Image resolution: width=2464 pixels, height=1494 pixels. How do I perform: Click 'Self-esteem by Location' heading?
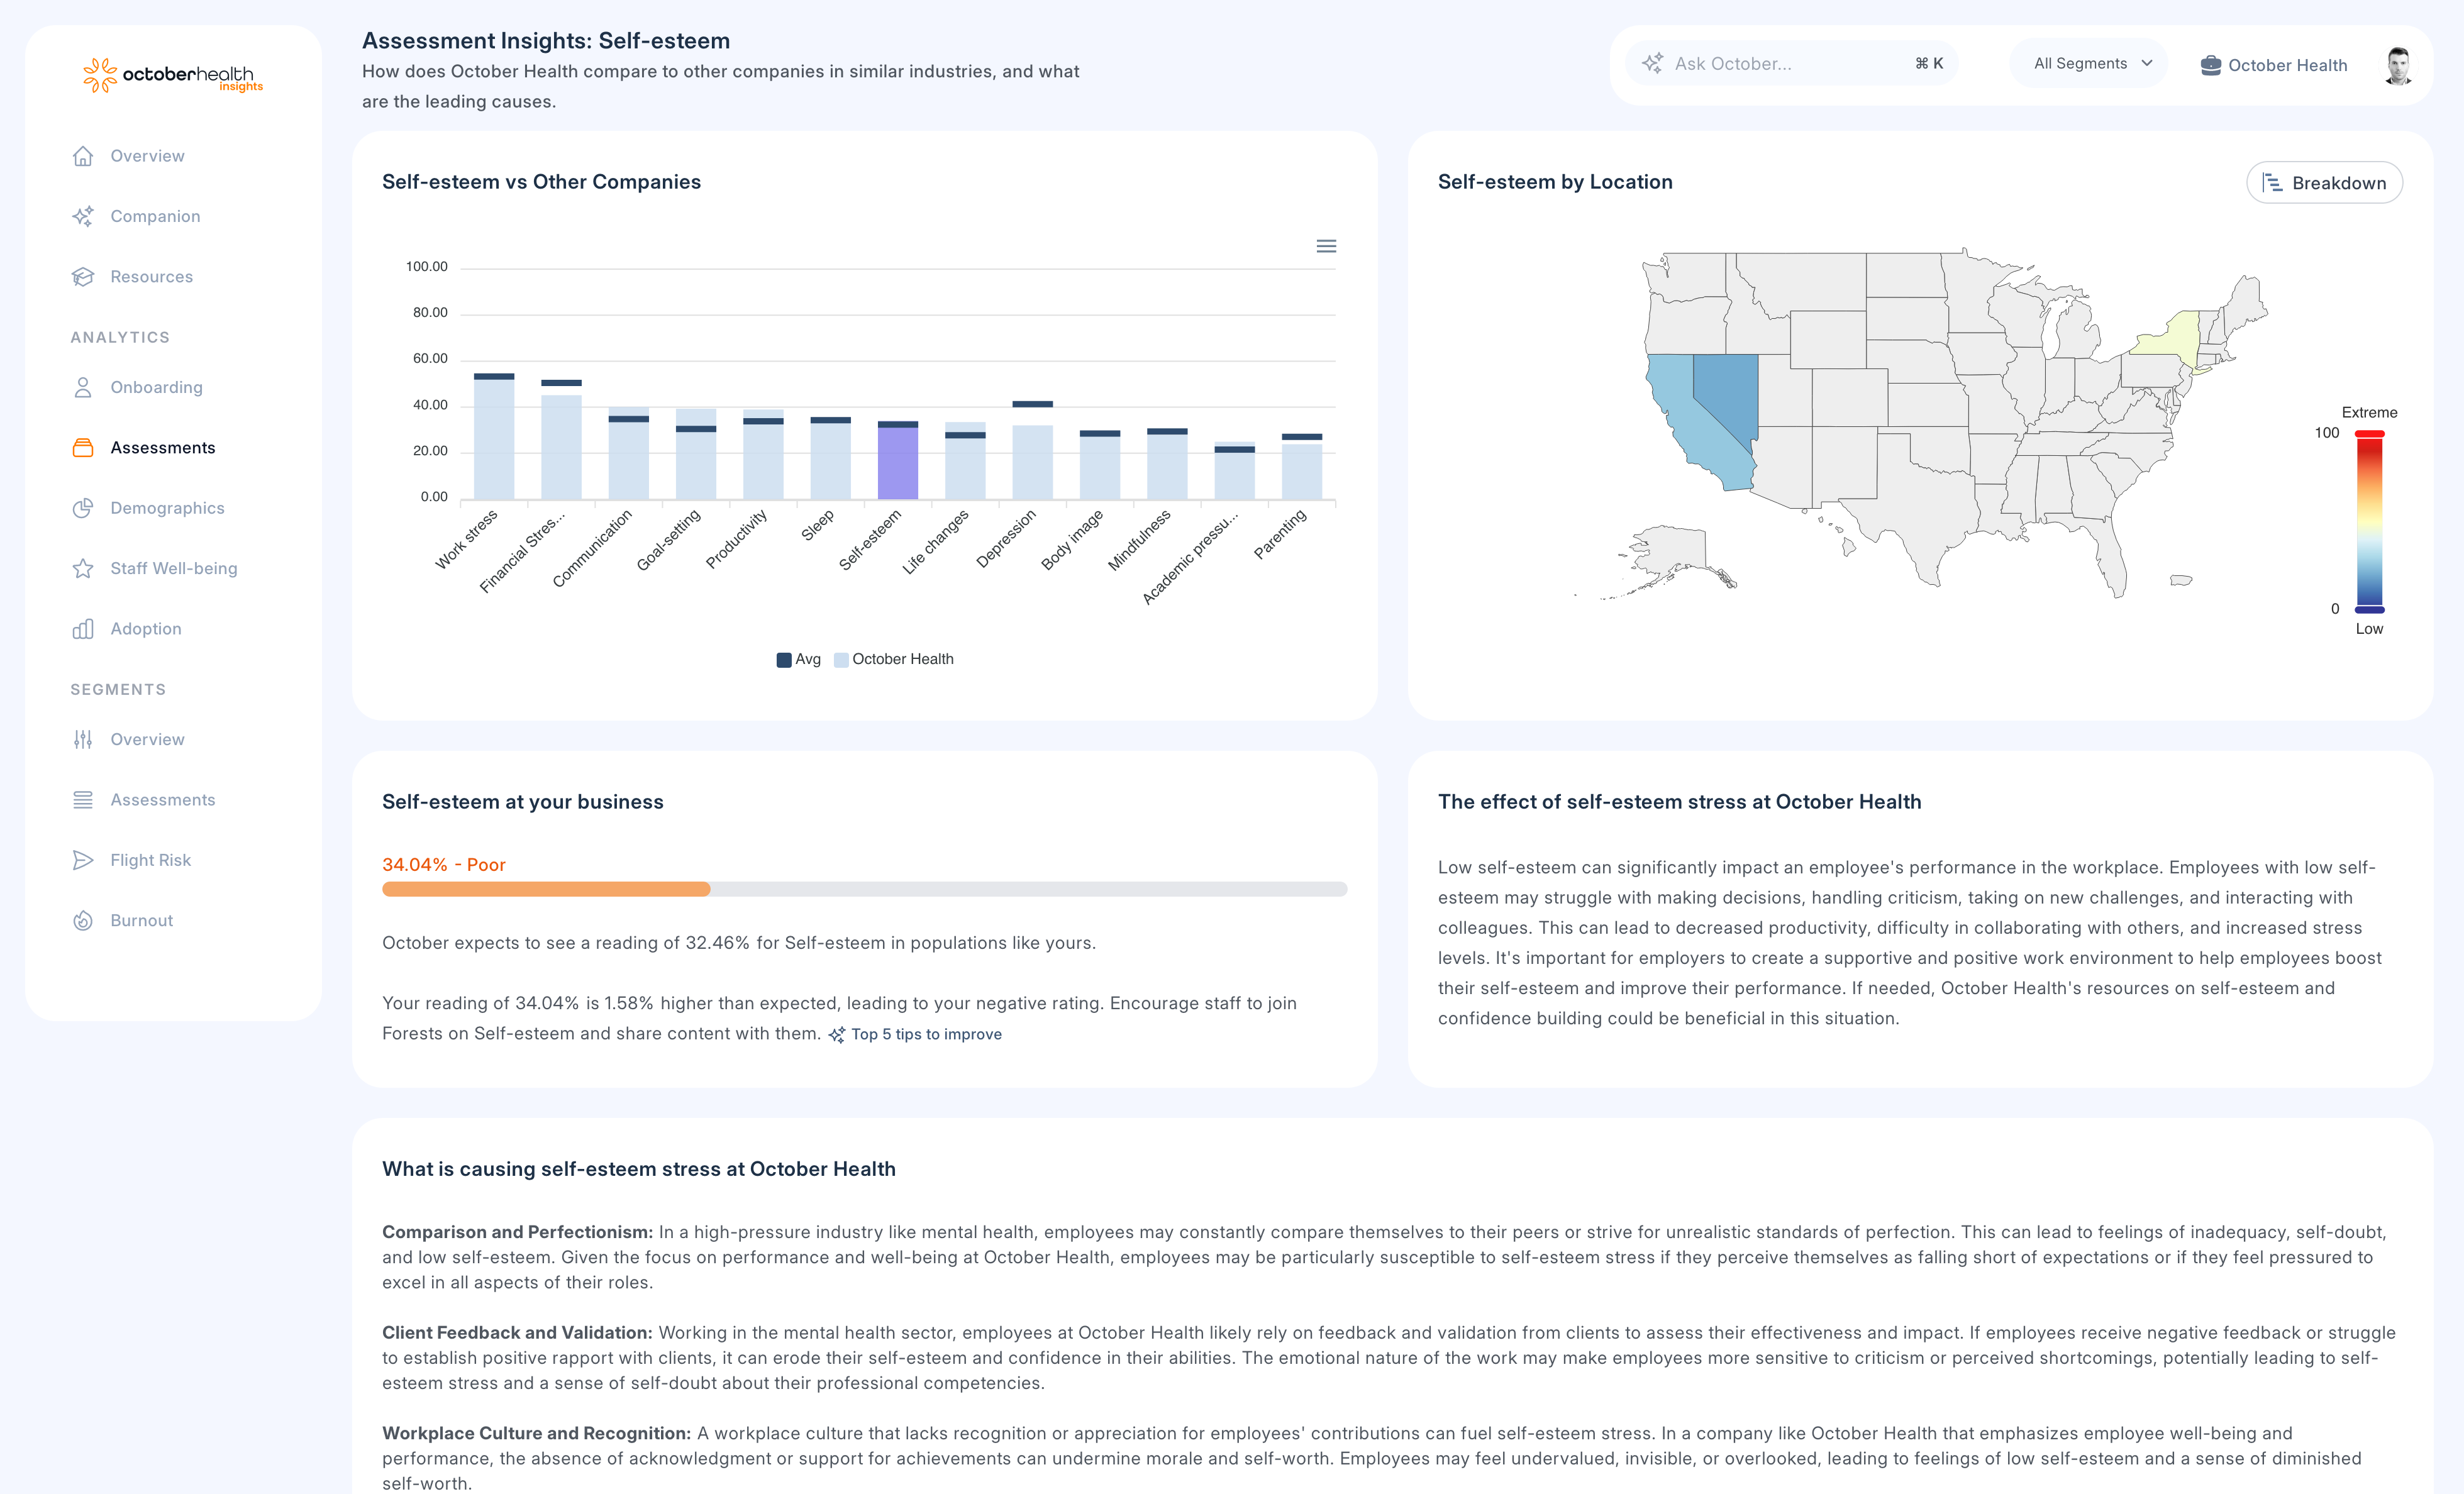pyautogui.click(x=1555, y=182)
